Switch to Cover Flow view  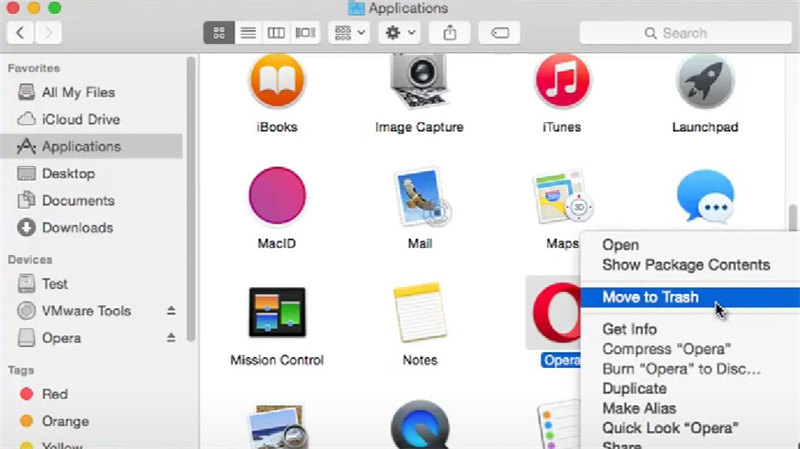(305, 33)
